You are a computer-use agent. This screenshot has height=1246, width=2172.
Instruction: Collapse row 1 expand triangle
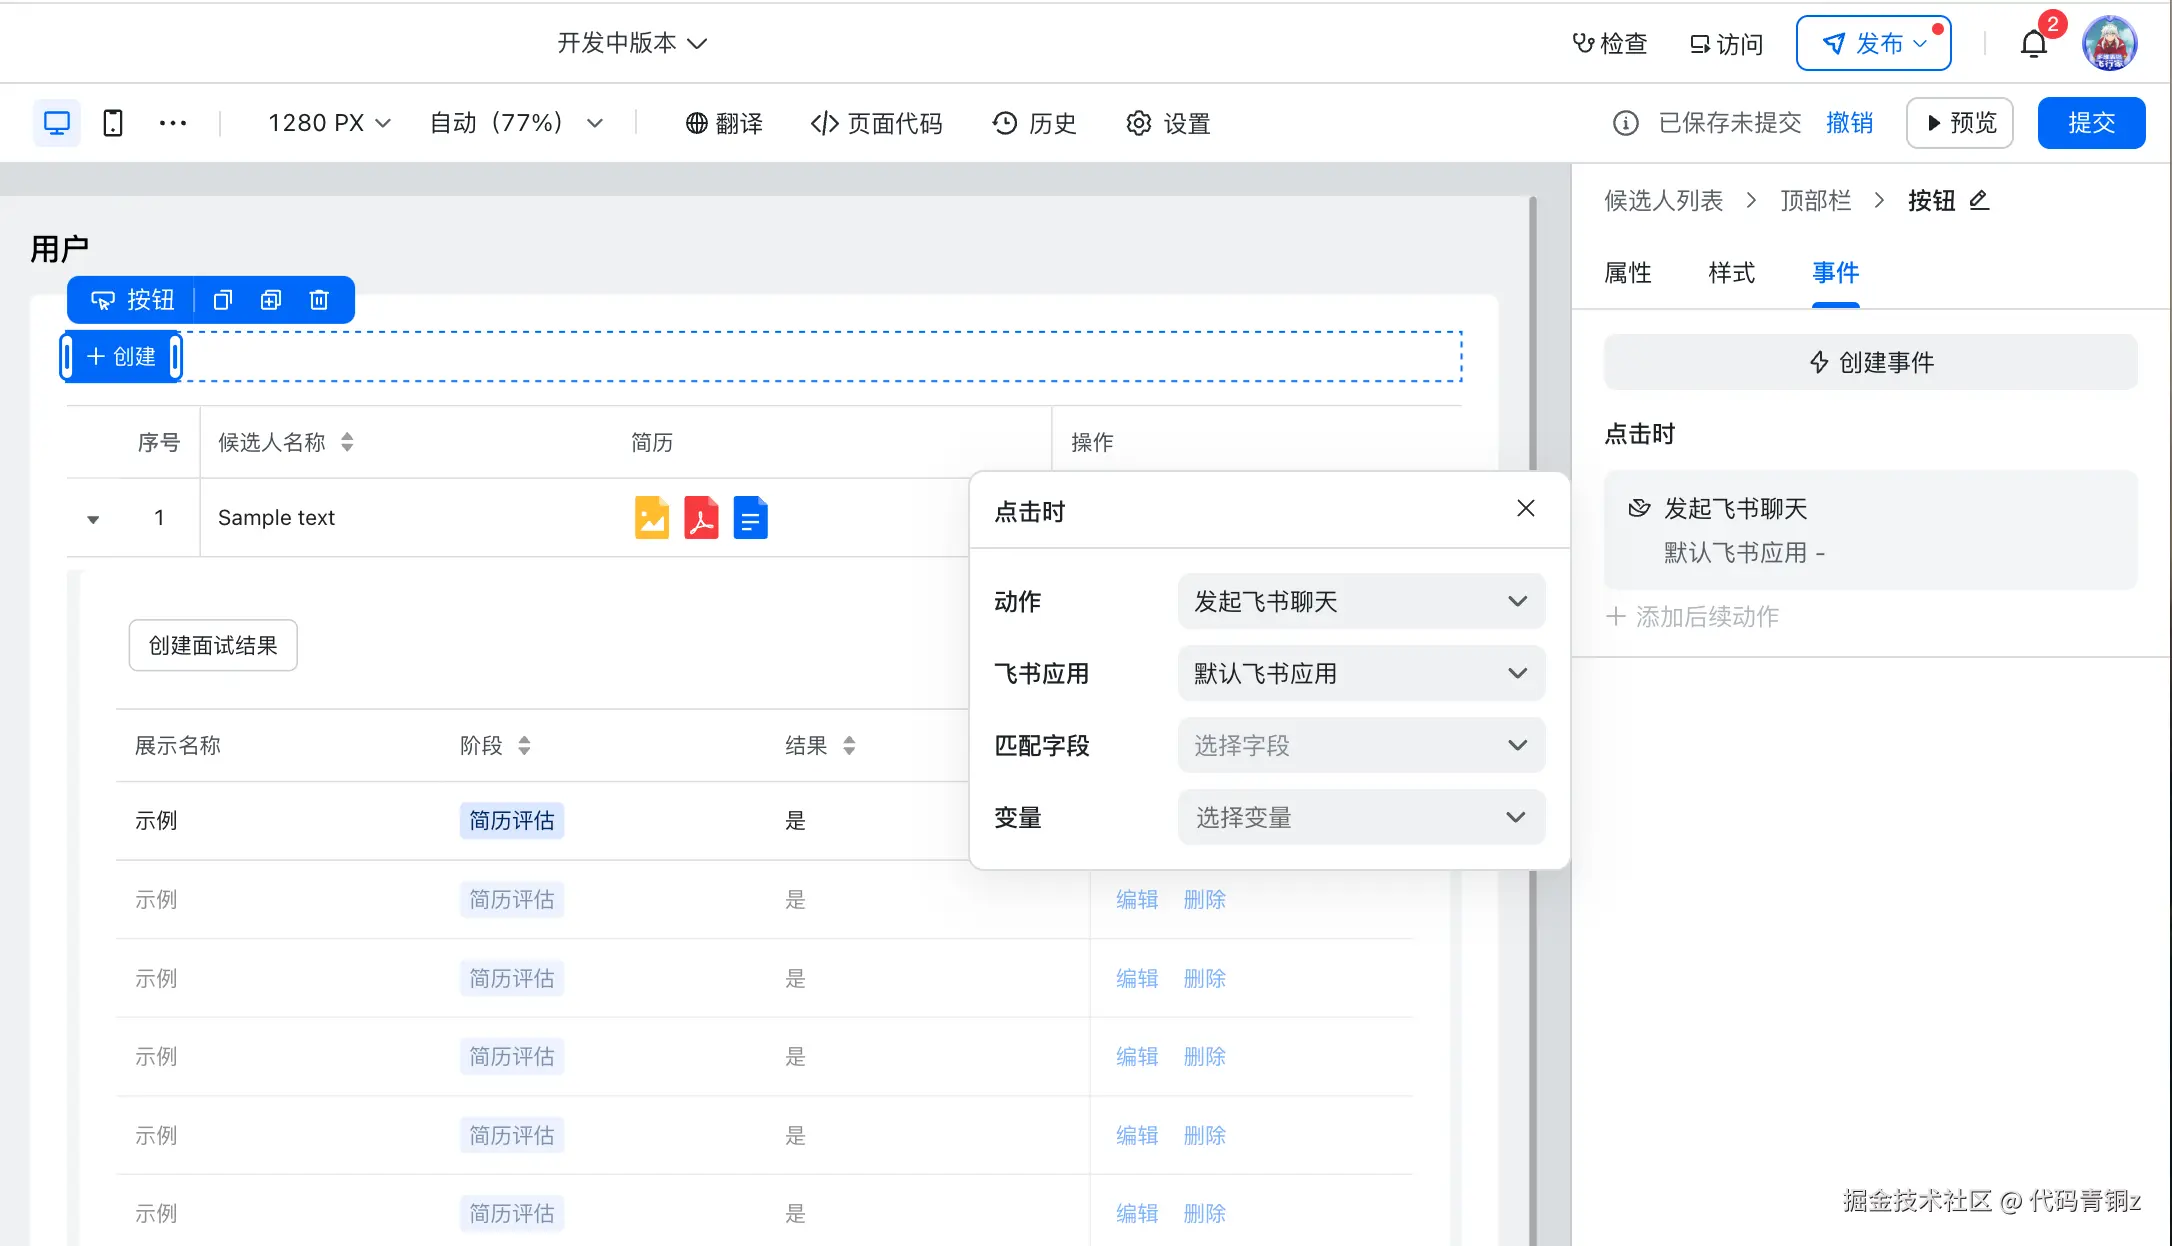pos(93,519)
